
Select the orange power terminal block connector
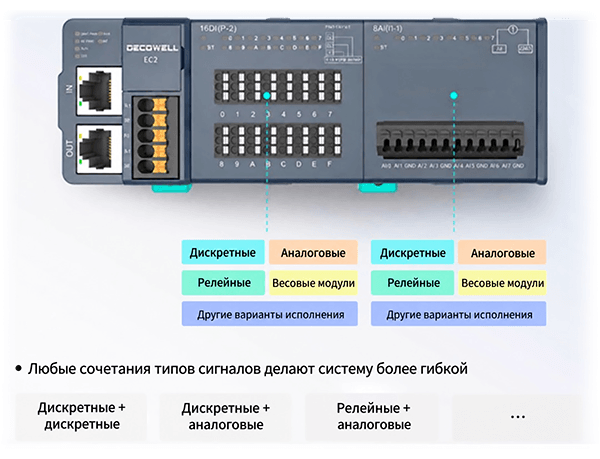tap(155, 138)
